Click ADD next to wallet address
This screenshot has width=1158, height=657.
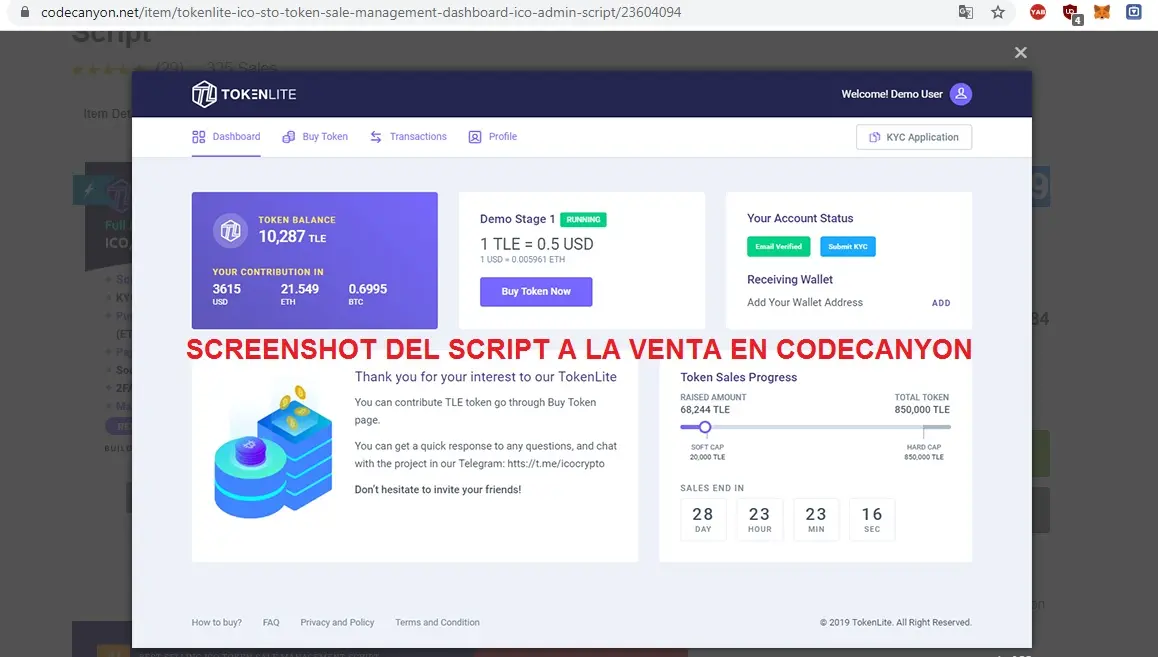(941, 303)
